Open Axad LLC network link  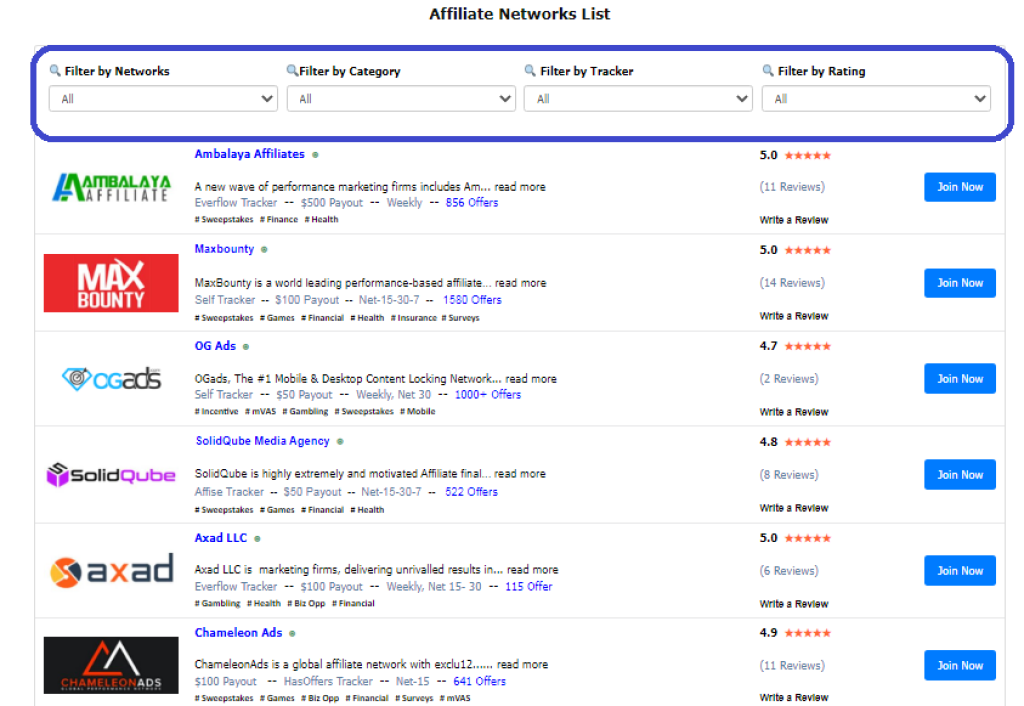tap(221, 538)
